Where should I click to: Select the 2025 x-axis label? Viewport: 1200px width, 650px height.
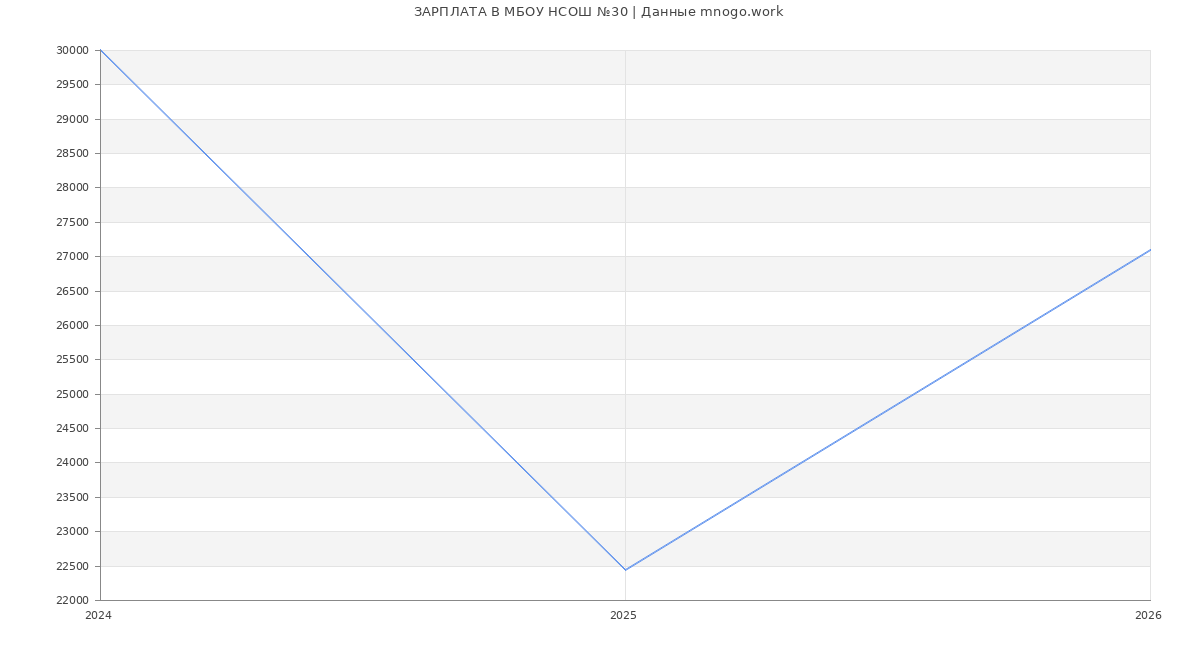(x=623, y=615)
